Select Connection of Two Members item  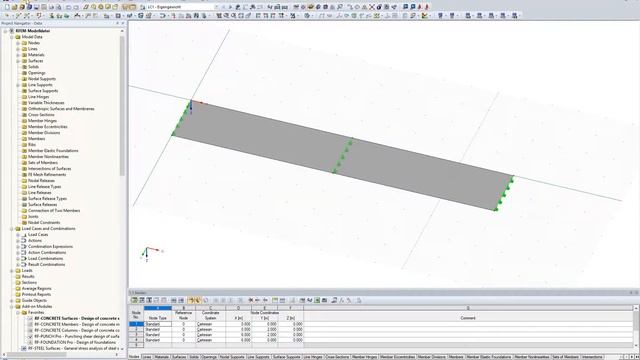click(x=54, y=211)
